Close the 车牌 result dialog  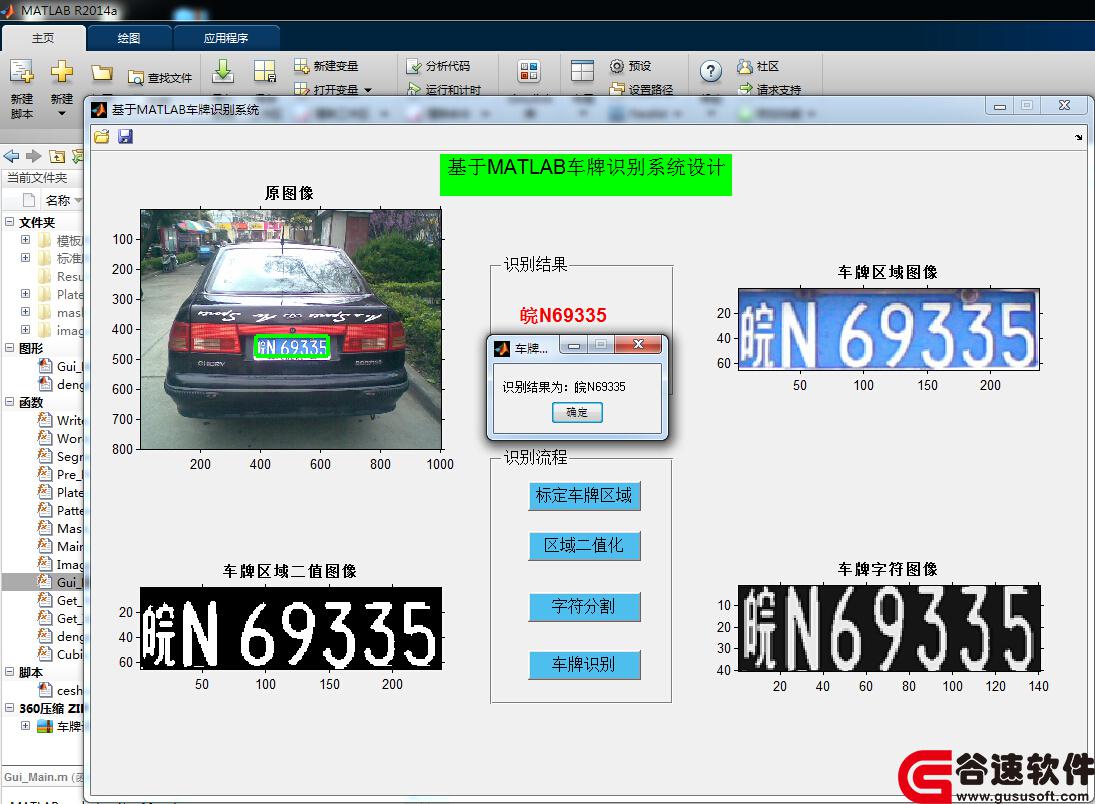pyautogui.click(x=638, y=344)
